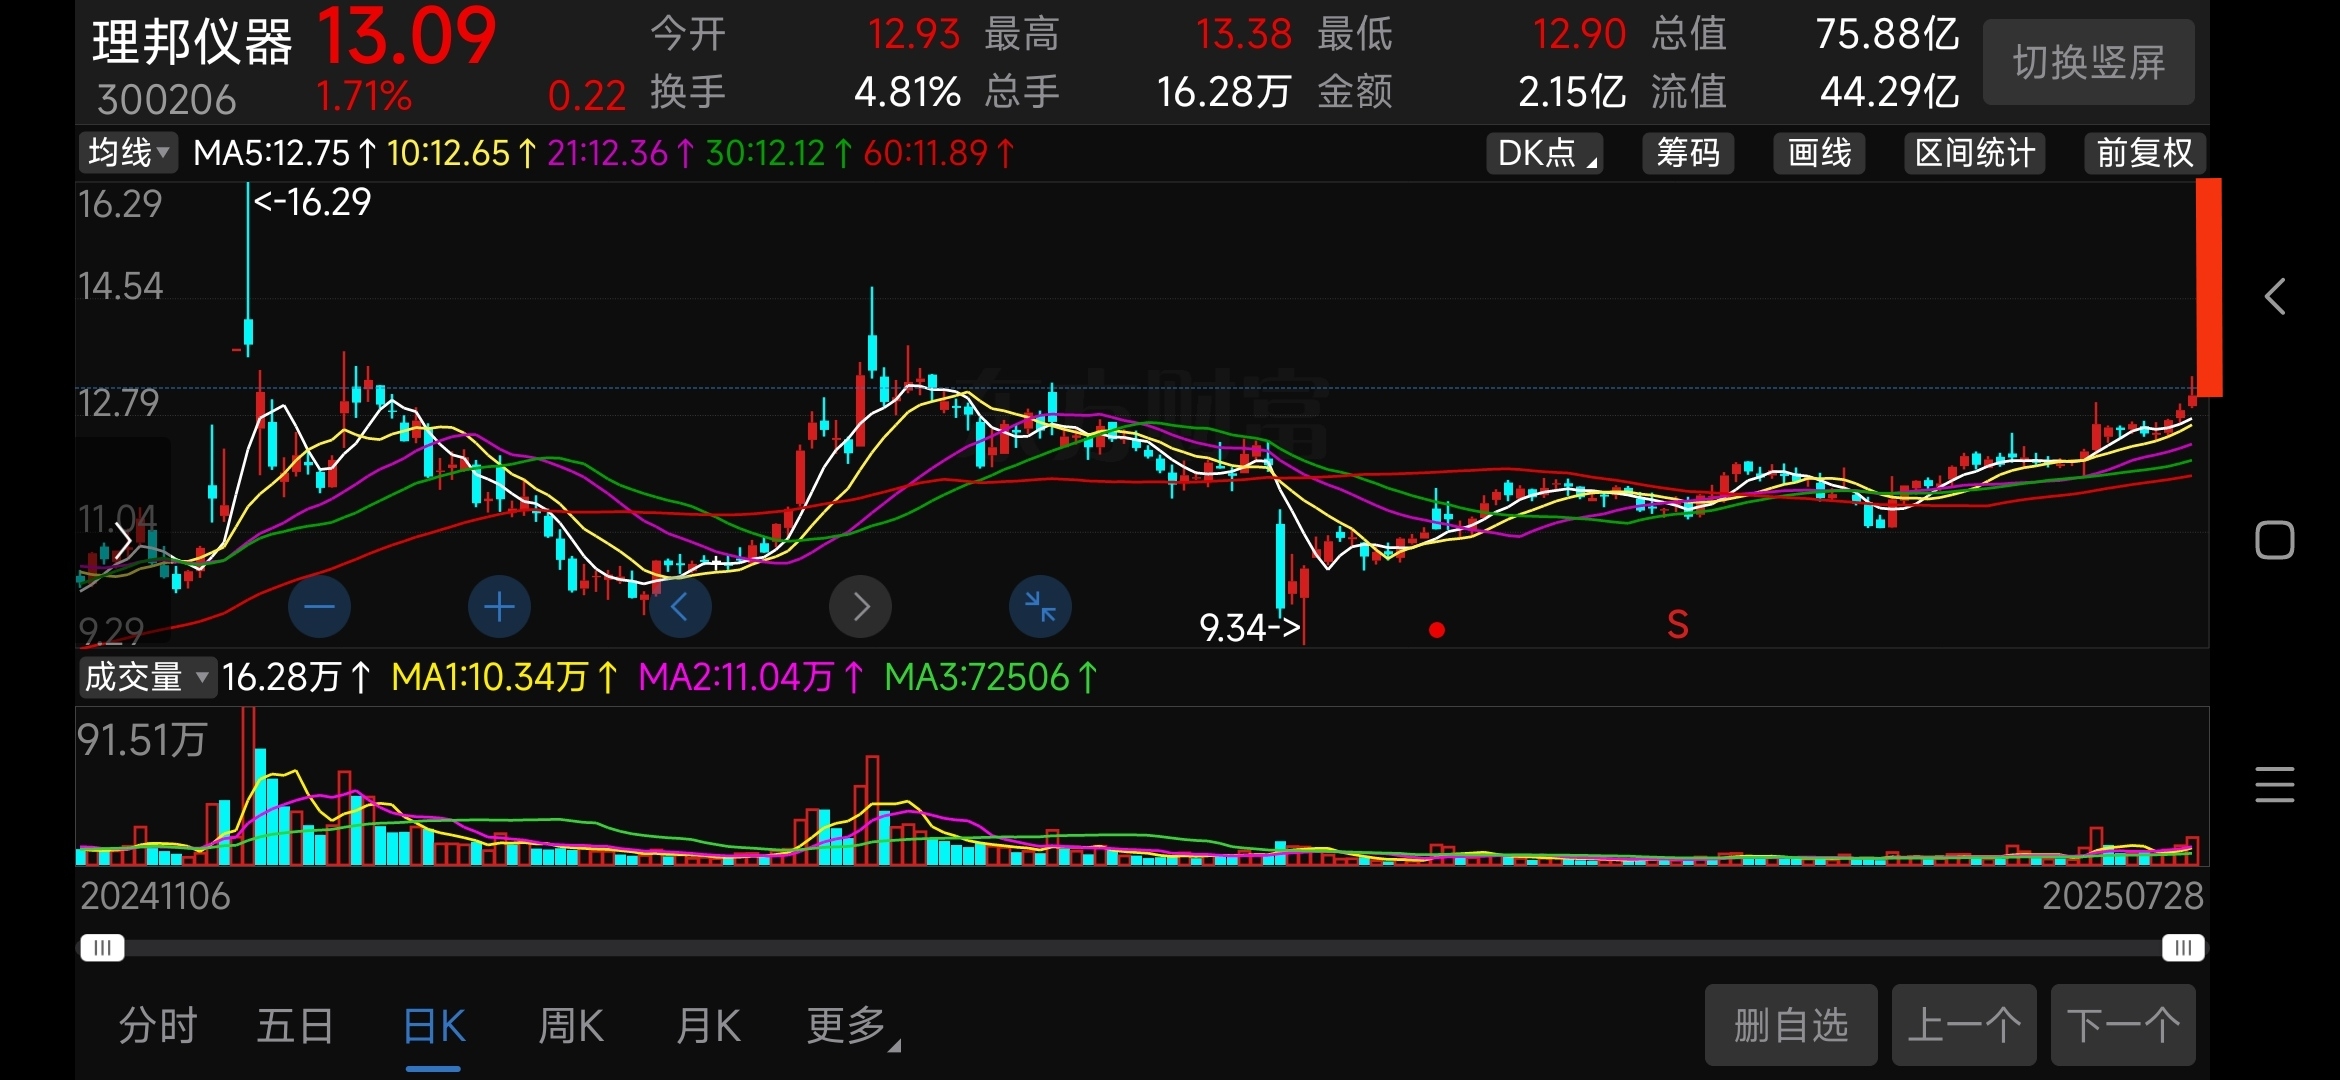This screenshot has width=2340, height=1080.
Task: Expand left side panel arrow
Action: pyautogui.click(x=123, y=540)
